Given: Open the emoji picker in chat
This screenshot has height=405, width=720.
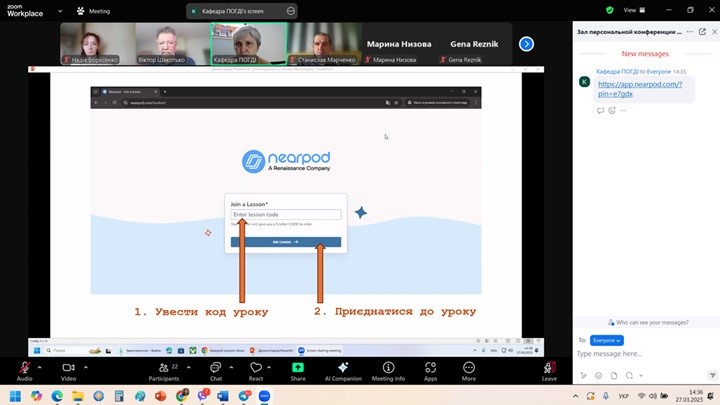Looking at the screenshot, I should [598, 376].
